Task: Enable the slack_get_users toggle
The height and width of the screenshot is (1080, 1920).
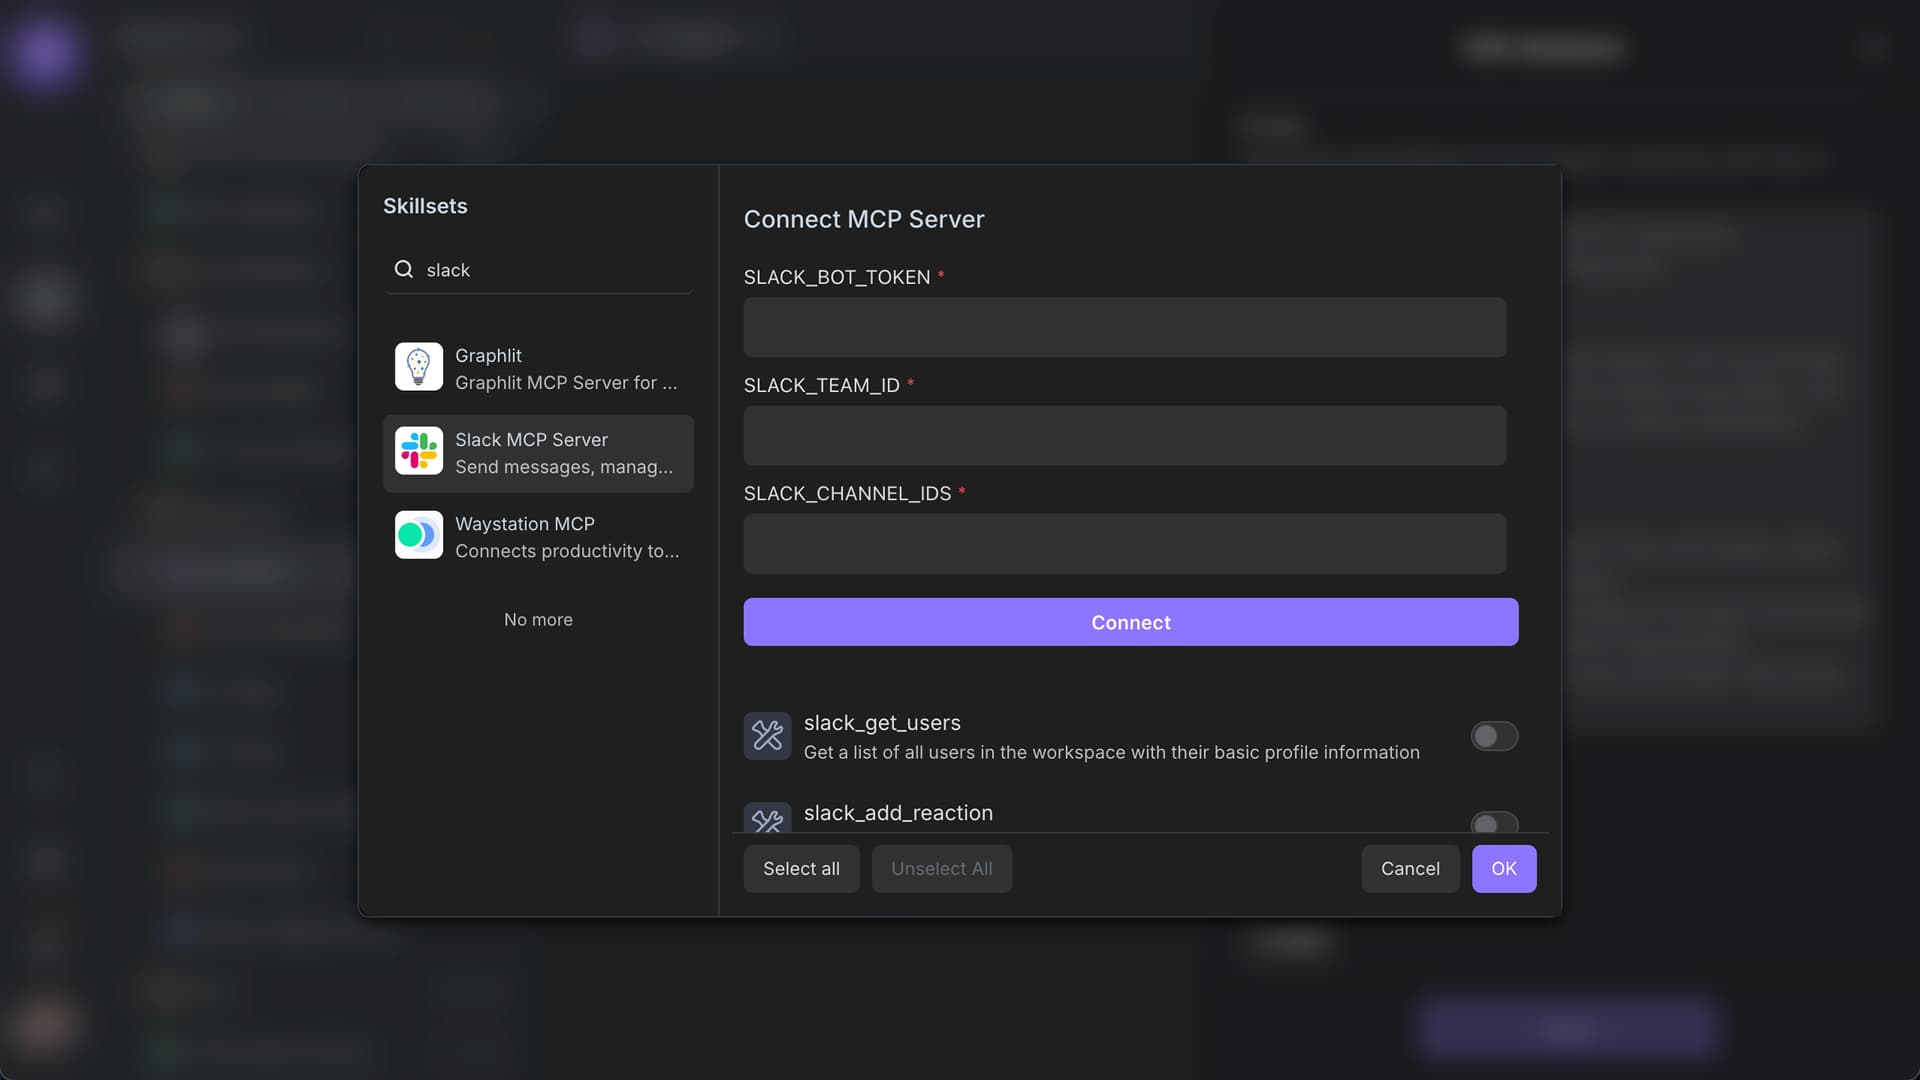Action: pyautogui.click(x=1494, y=736)
